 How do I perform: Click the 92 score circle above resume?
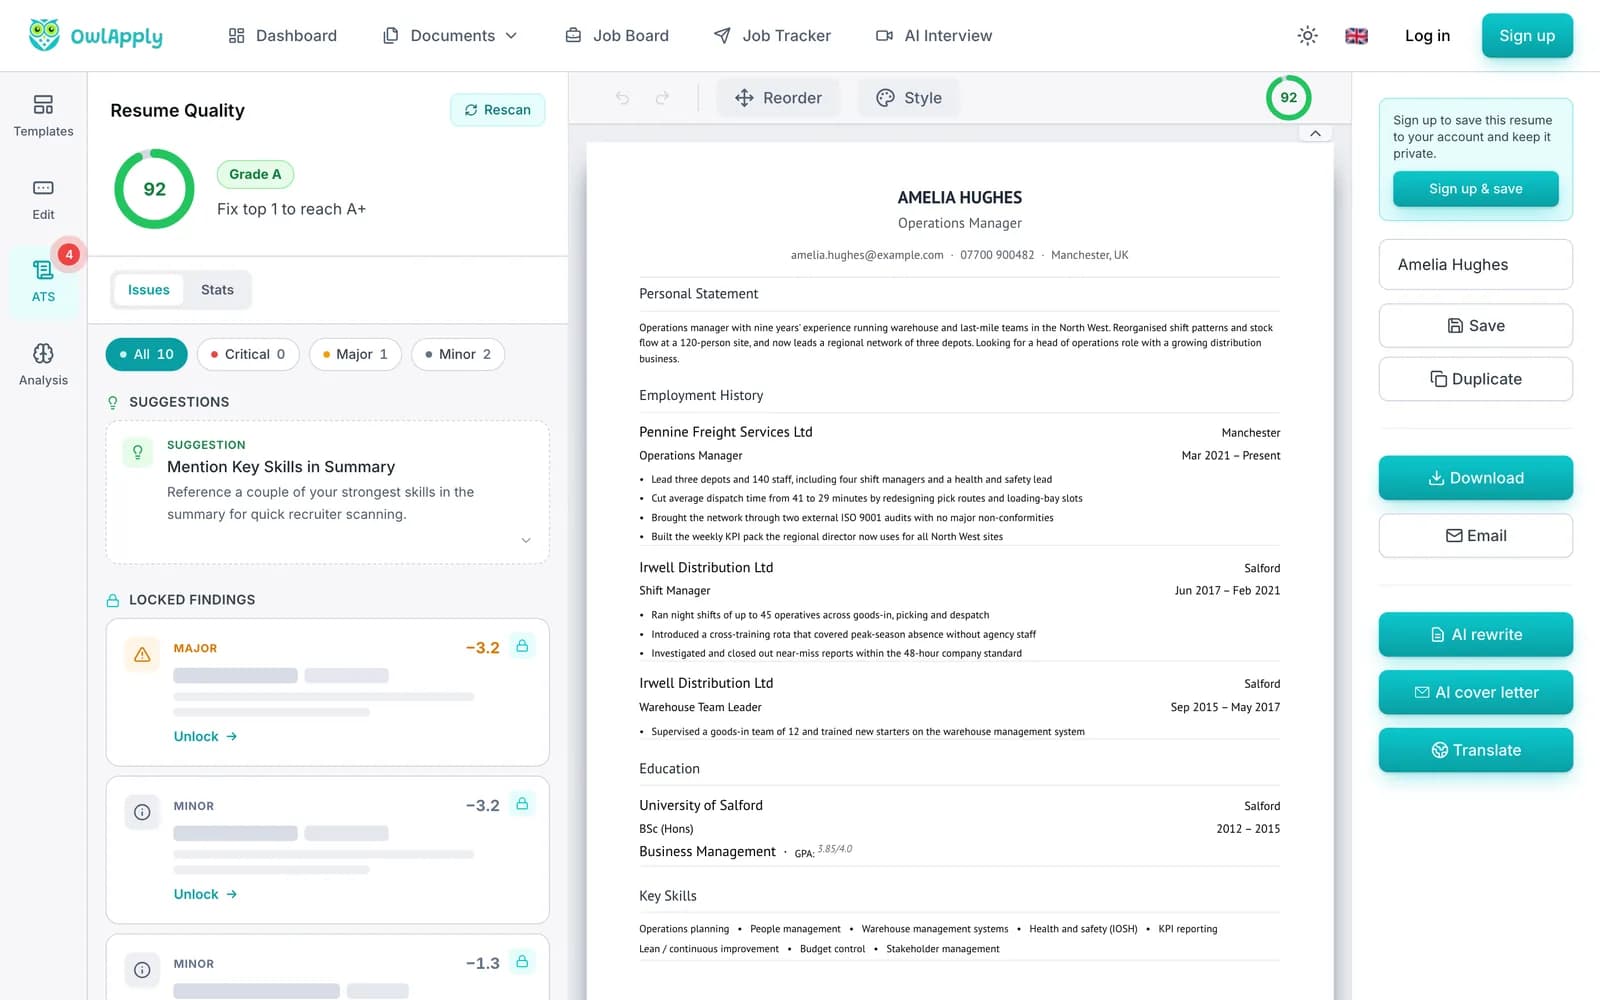pos(1288,98)
